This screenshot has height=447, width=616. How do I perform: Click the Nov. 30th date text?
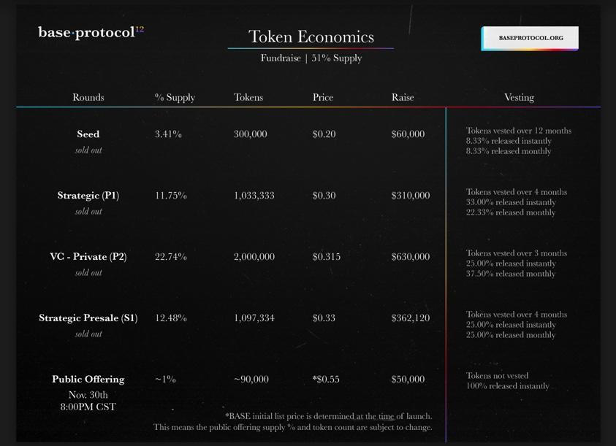tap(88, 394)
